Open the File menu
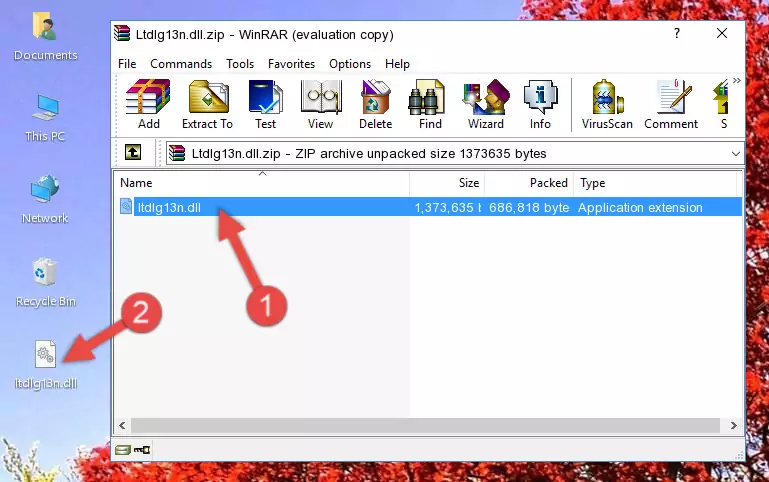Viewport: 769px width, 482px height. coord(127,64)
